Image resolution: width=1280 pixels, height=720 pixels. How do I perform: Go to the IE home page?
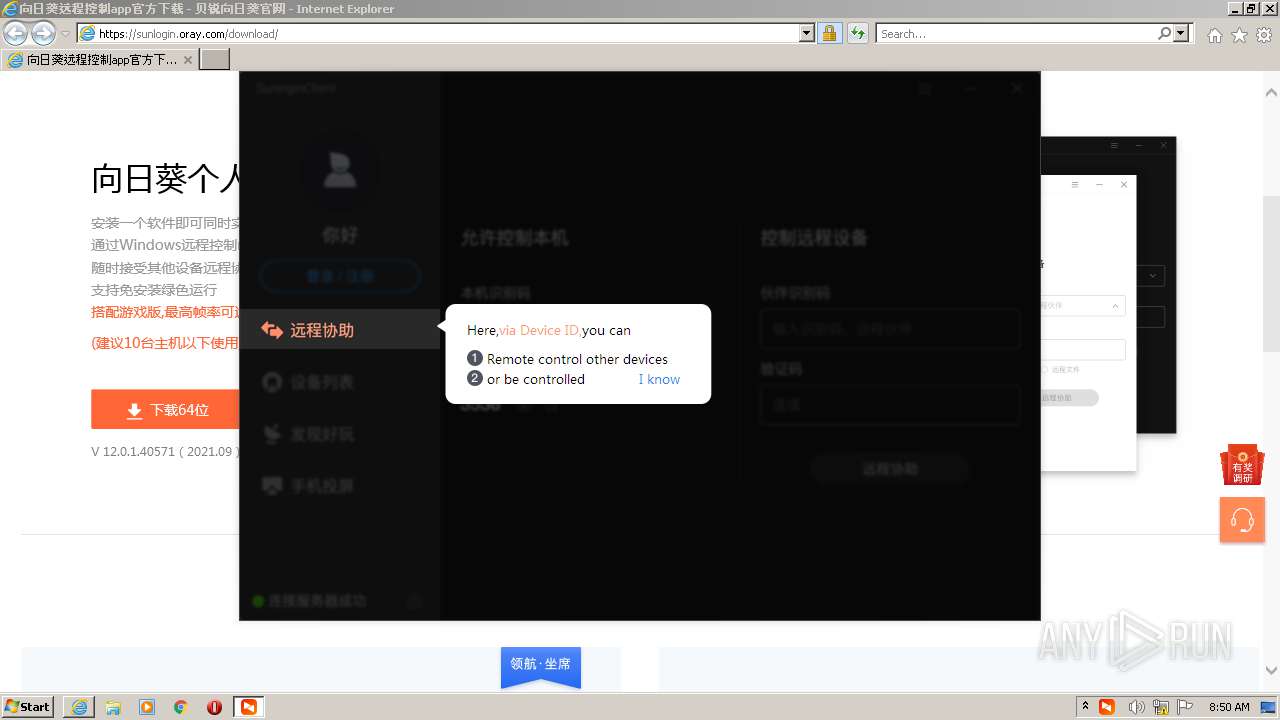pos(1214,35)
